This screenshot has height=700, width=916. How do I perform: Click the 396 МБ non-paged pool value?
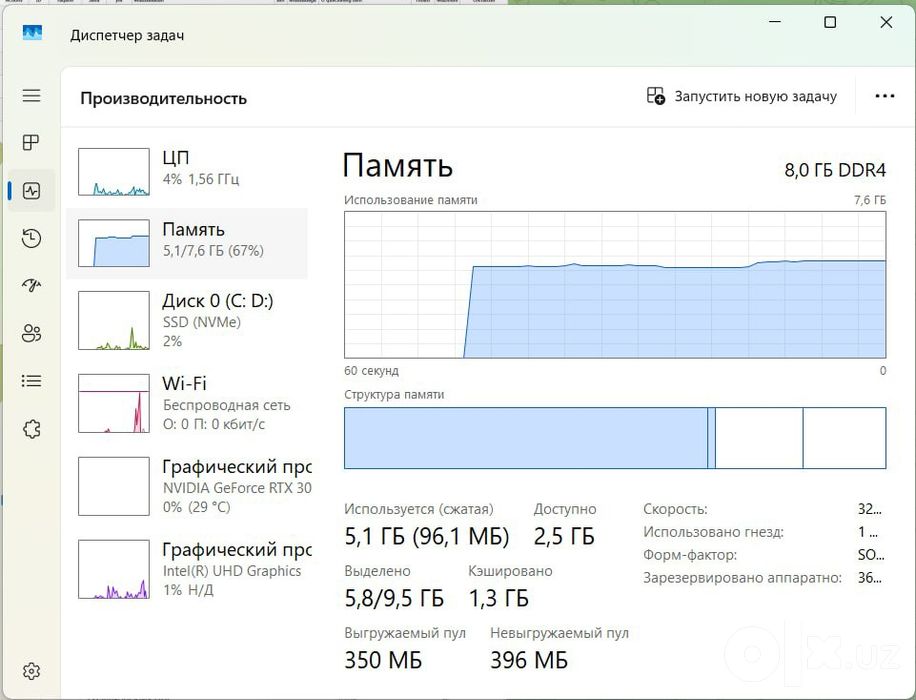tap(529, 660)
